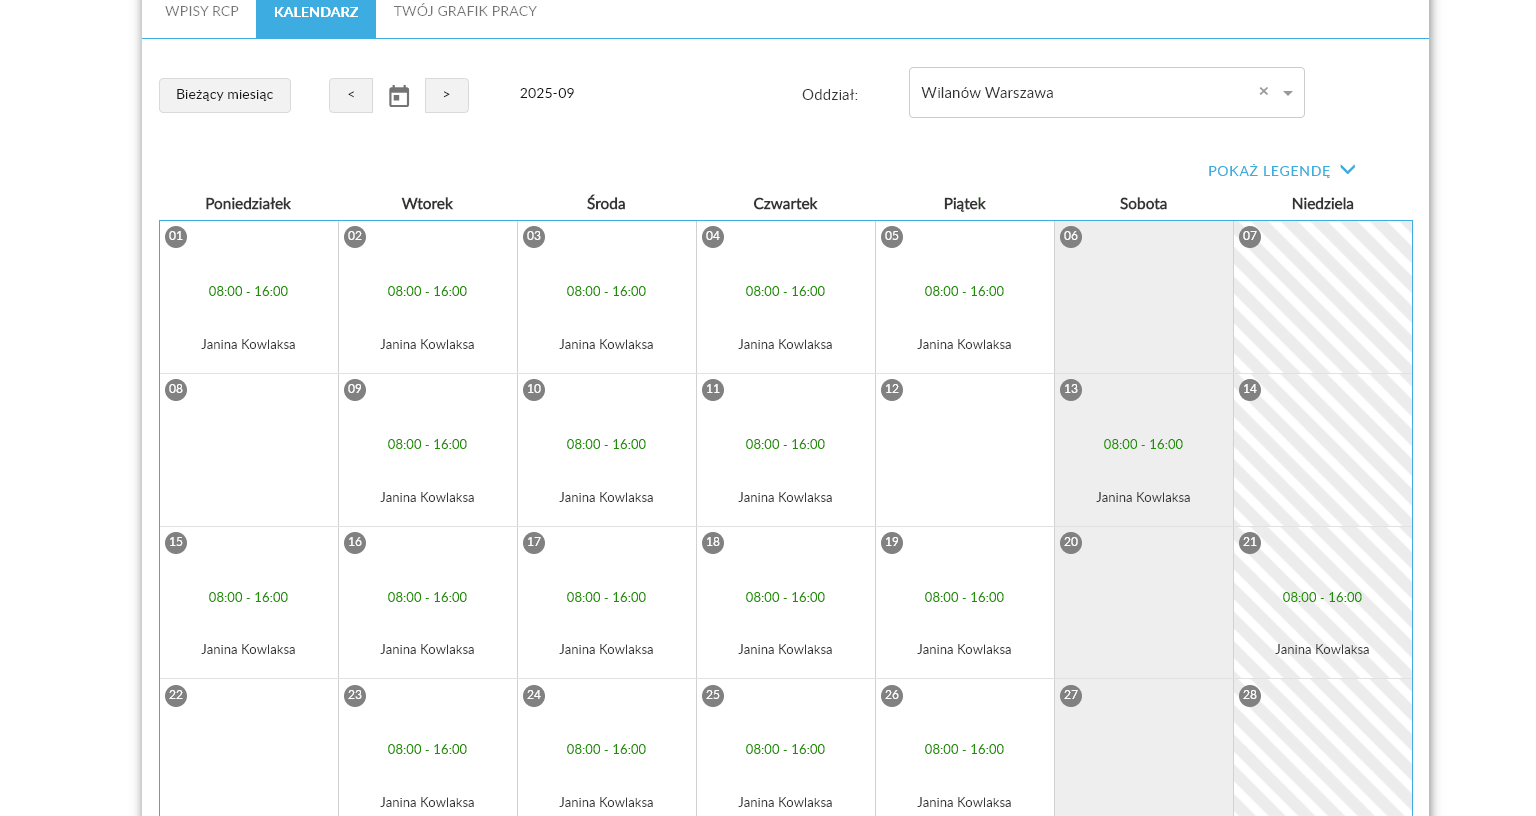Open the Oddział dropdown arrow
The width and height of the screenshot is (1536, 816).
pyautogui.click(x=1288, y=93)
